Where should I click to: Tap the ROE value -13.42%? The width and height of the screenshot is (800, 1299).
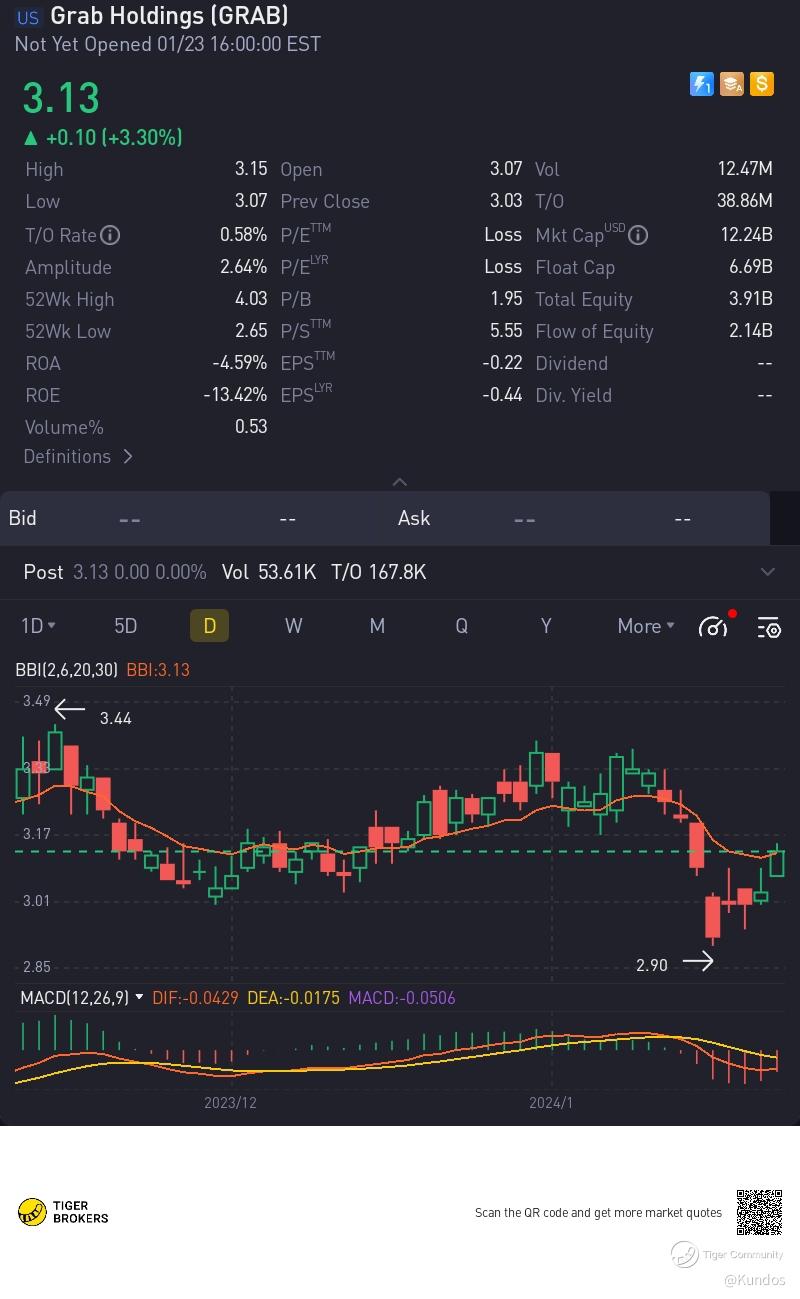point(235,395)
